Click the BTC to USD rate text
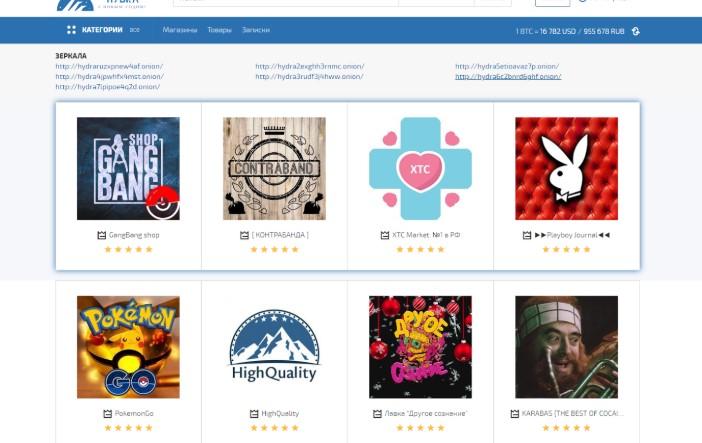Viewport: 702px width, 443px height. pyautogui.click(x=546, y=31)
